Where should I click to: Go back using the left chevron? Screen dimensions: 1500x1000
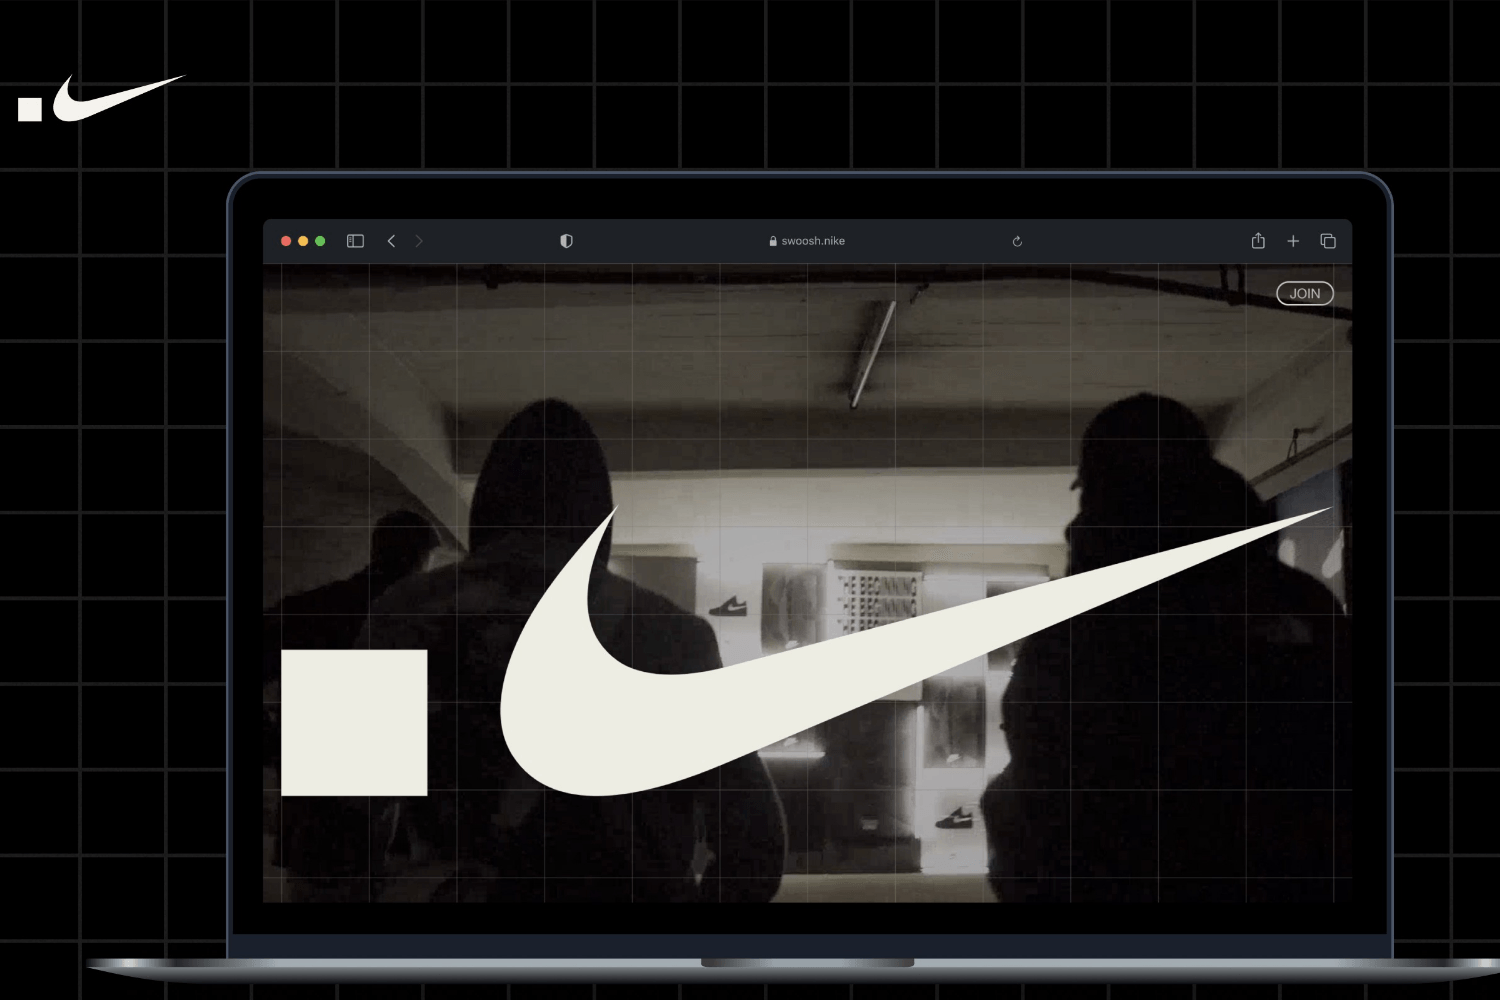pyautogui.click(x=391, y=241)
